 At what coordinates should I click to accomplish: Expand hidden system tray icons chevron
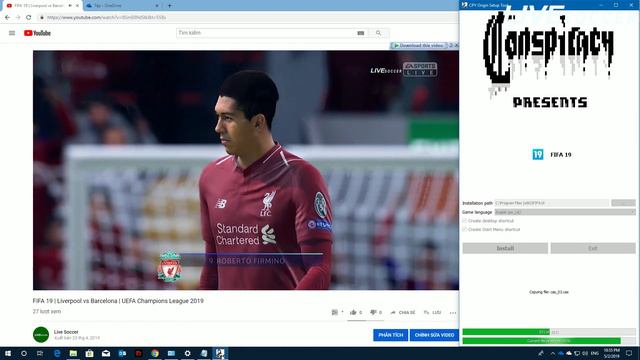(553, 353)
